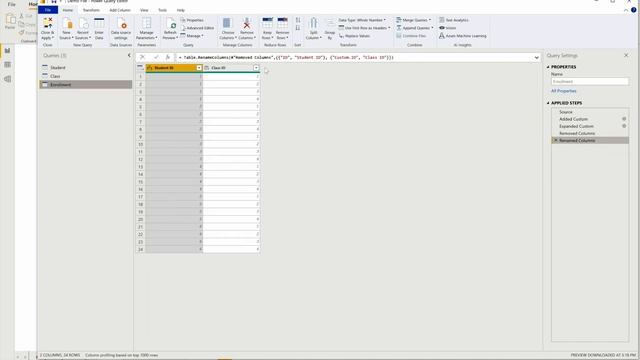
Task: Click Replace Values in Transform group
Action: pyautogui.click(x=354, y=36)
